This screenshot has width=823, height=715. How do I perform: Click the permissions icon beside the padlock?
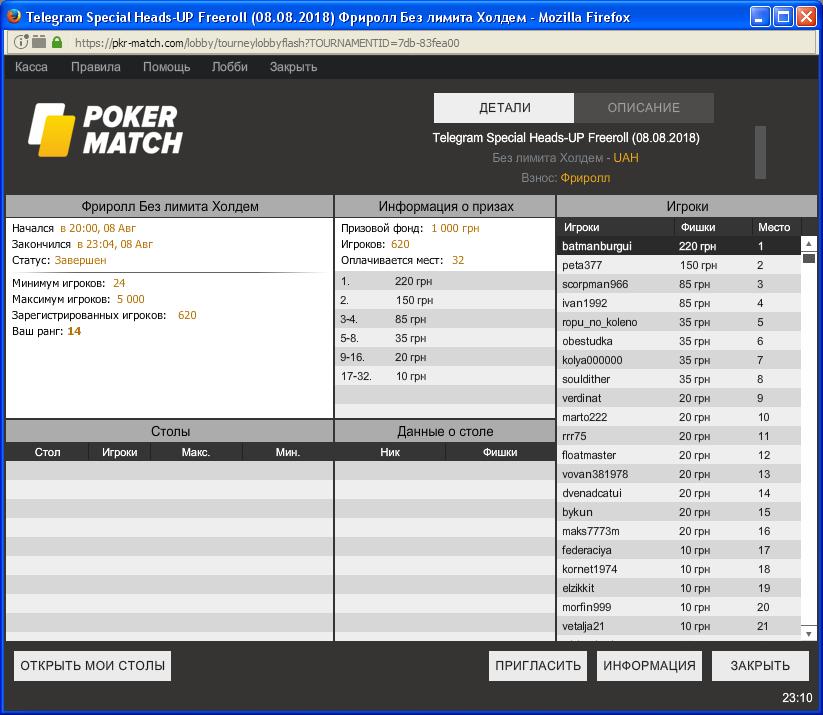click(x=39, y=41)
